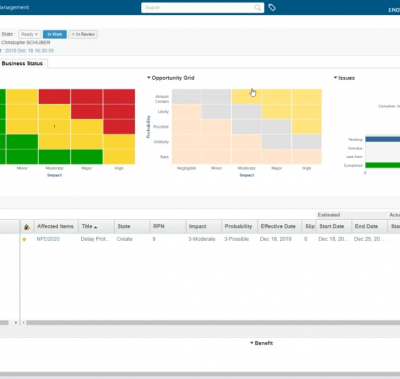Click the left pane scroll right arrow
Screen dimensions: 400x379
[16, 323]
